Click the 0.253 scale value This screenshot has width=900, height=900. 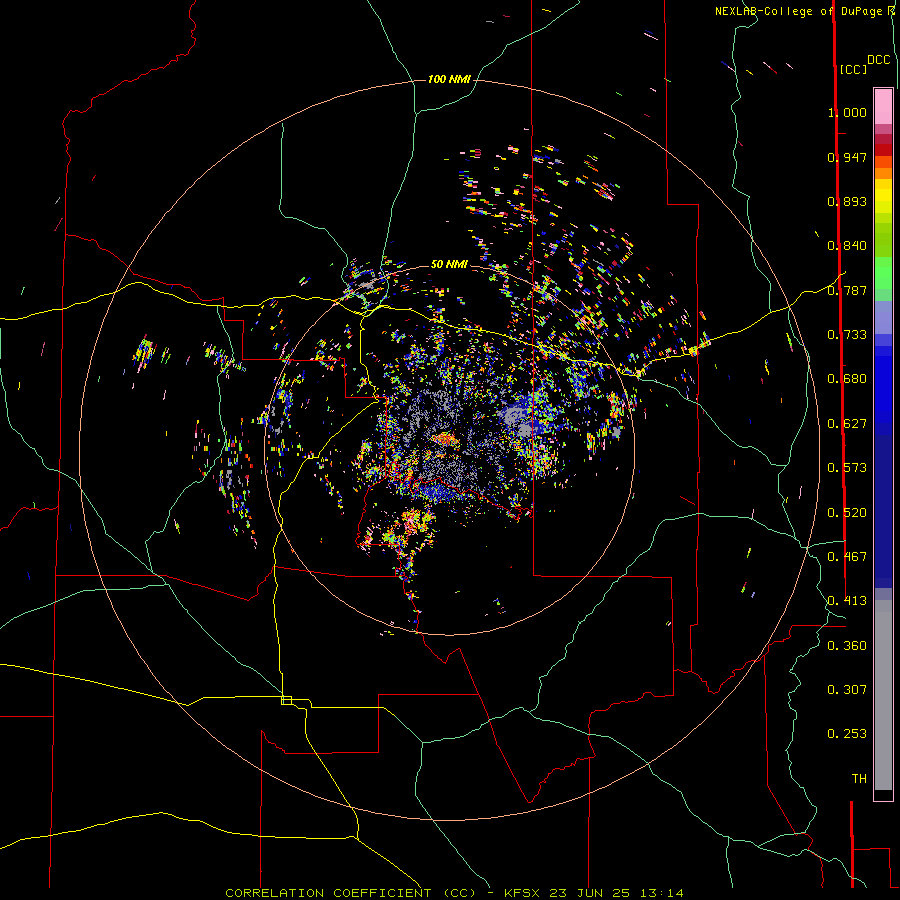point(847,734)
